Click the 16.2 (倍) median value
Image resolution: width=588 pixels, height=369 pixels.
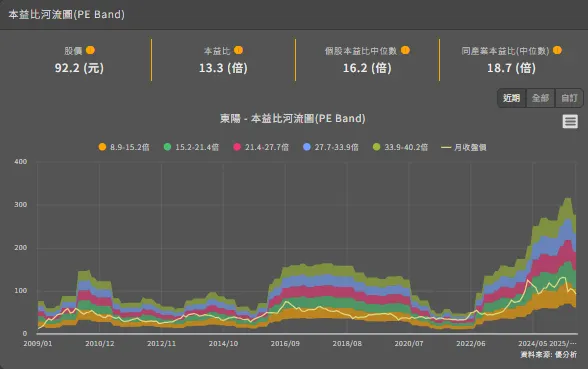(367, 68)
